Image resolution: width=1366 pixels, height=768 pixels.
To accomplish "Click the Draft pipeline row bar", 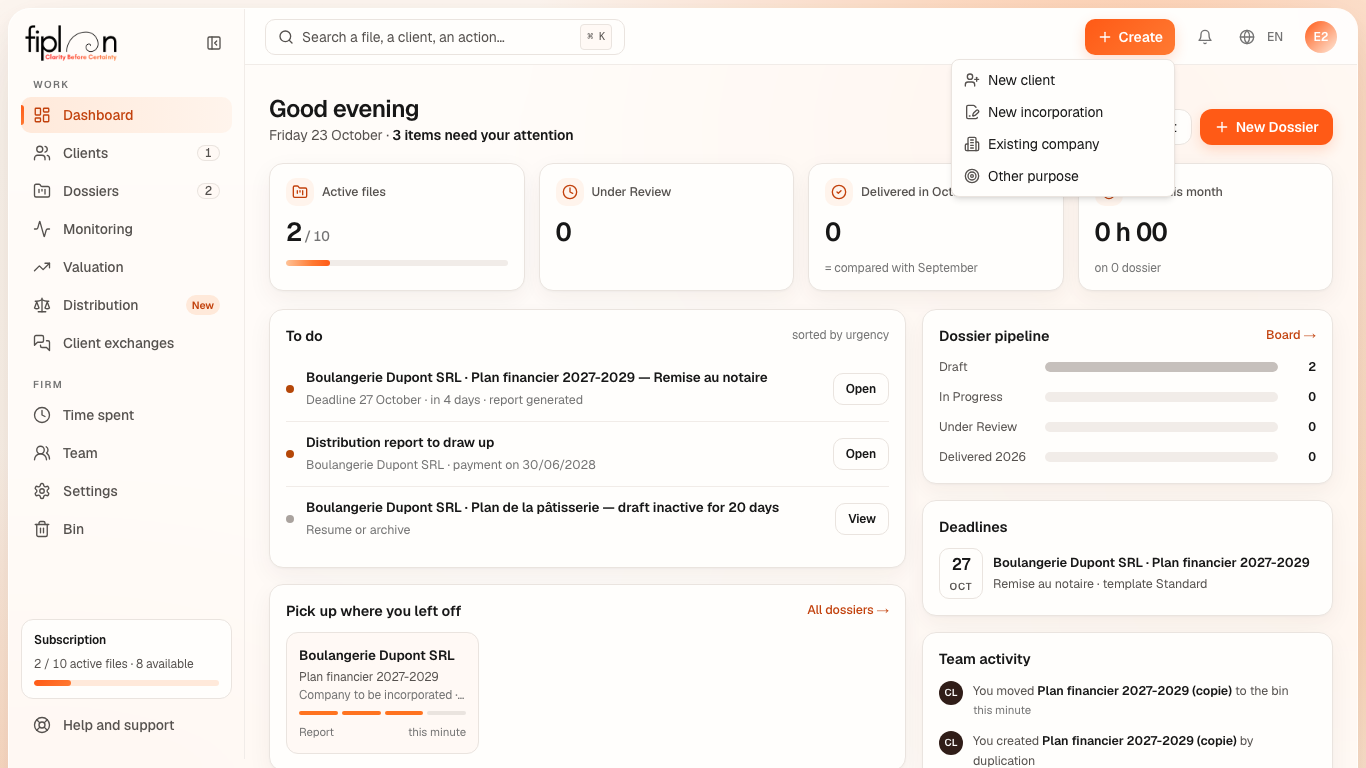I will pos(1161,367).
